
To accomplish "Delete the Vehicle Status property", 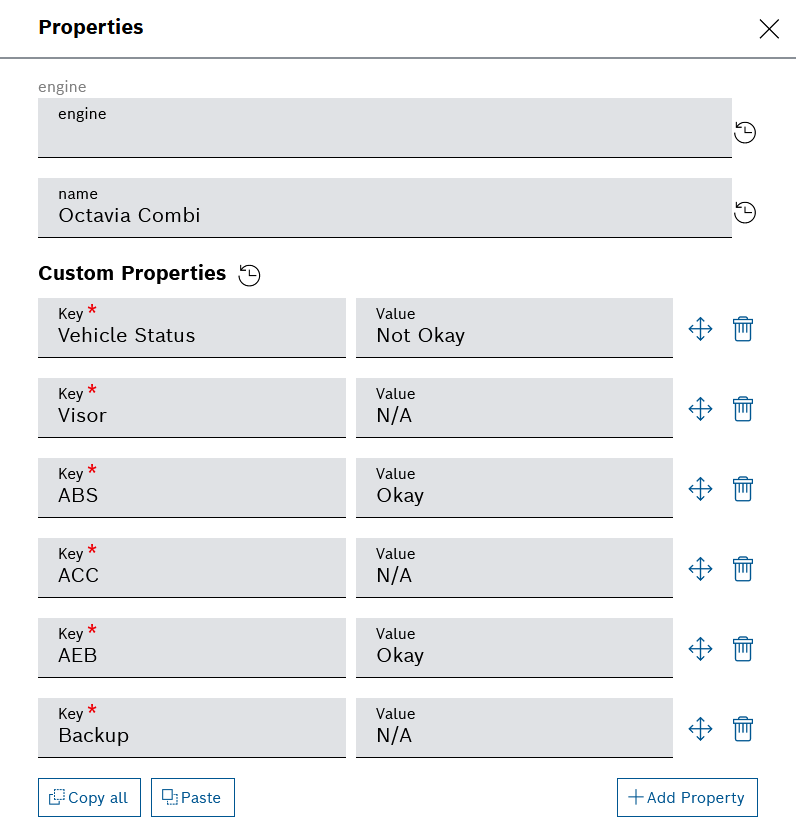I will (x=742, y=328).
